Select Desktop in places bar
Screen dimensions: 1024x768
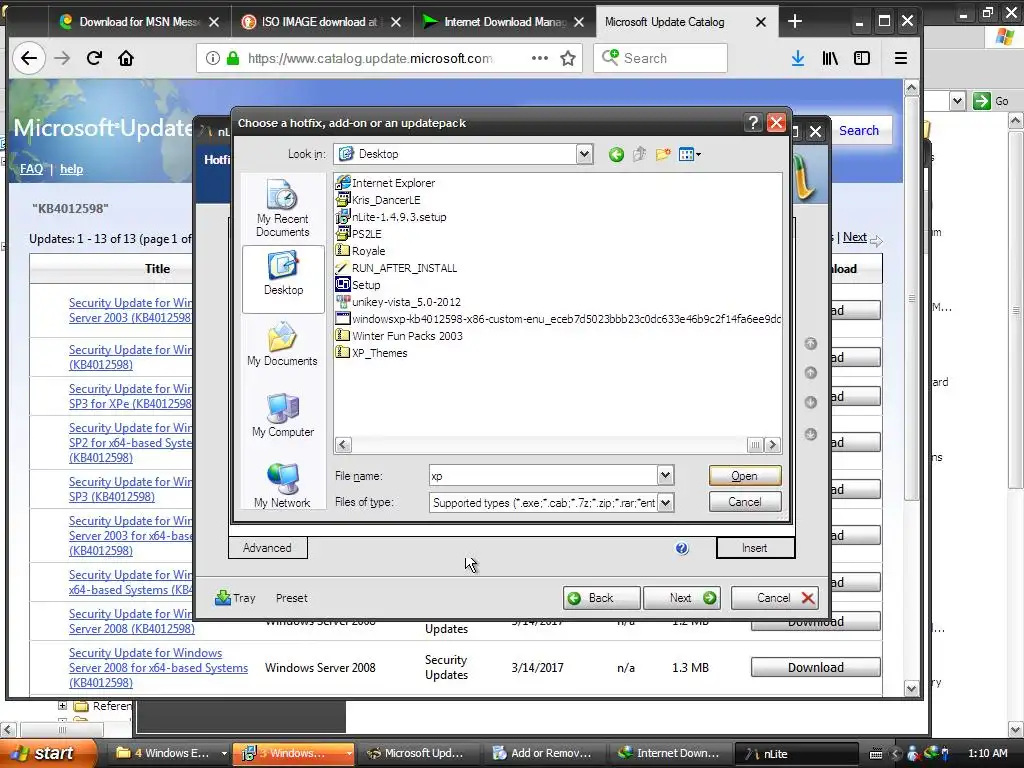click(283, 280)
